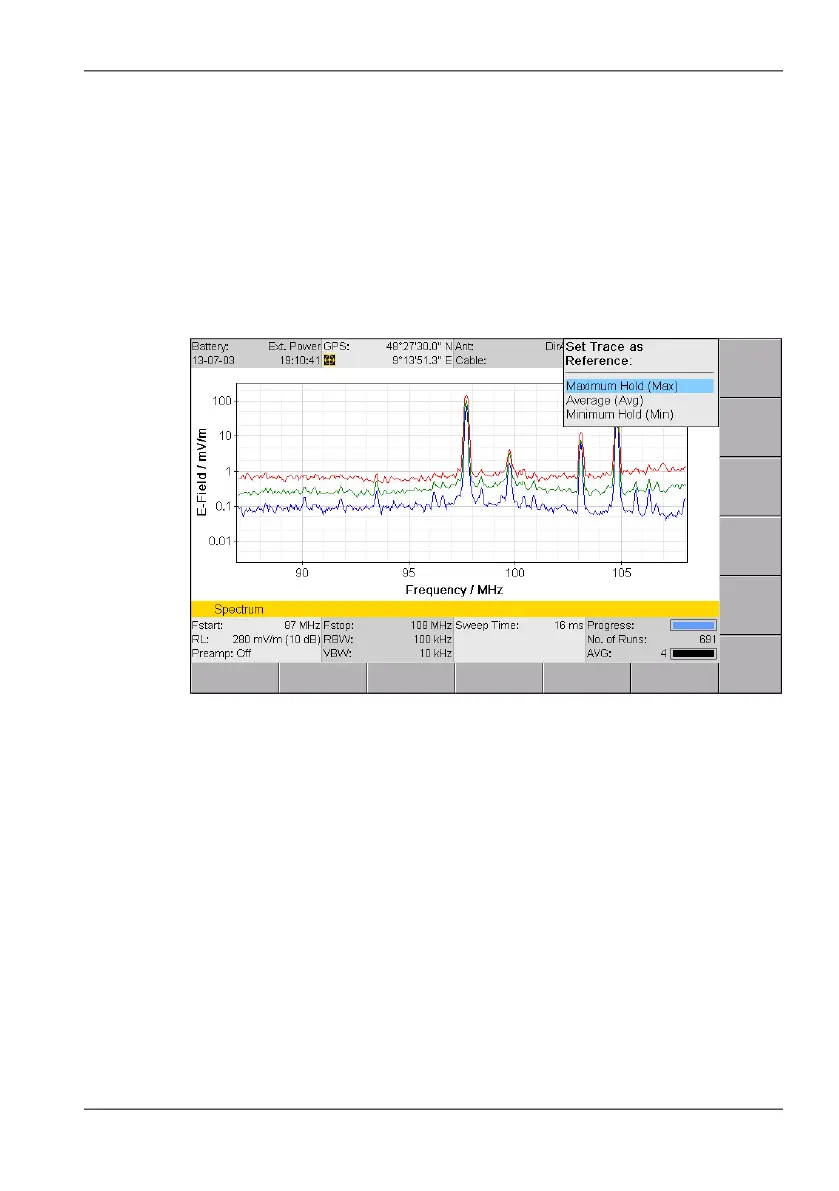Click GPS longitude 9°13'51.3" E
This screenshot has width=839, height=1191.
[x=422, y=361]
